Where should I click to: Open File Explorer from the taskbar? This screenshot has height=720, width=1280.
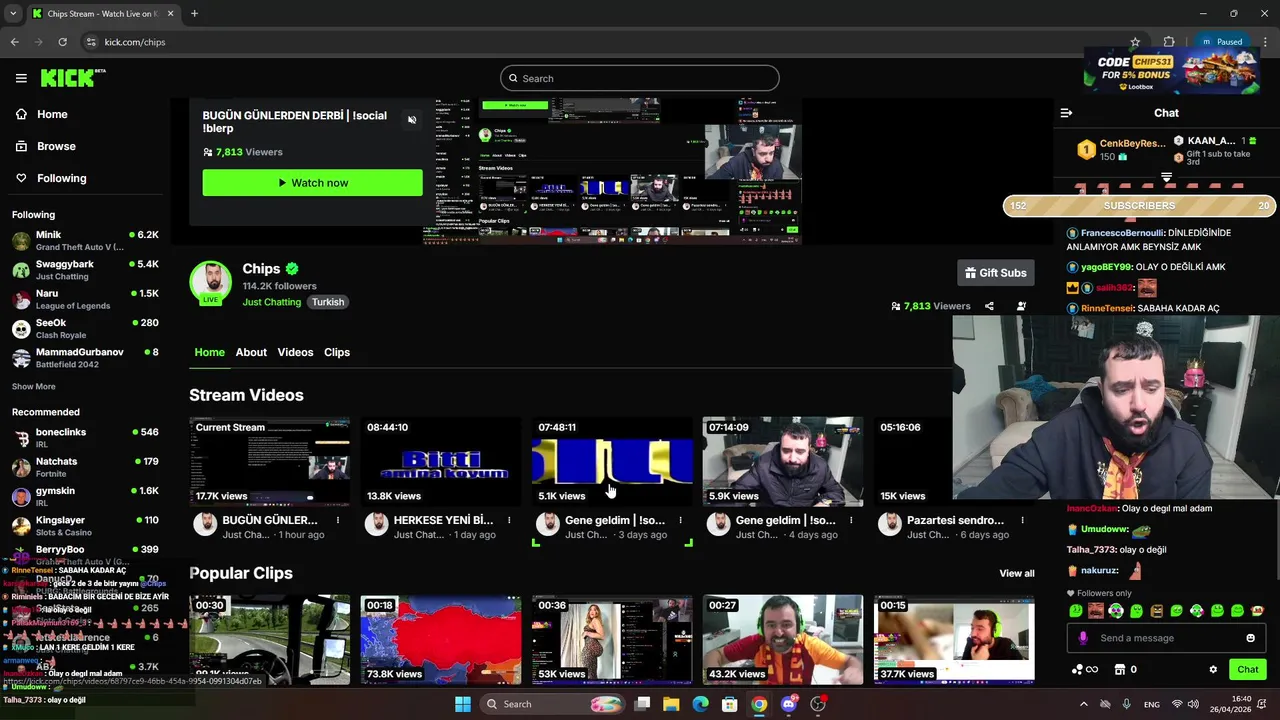click(x=671, y=704)
